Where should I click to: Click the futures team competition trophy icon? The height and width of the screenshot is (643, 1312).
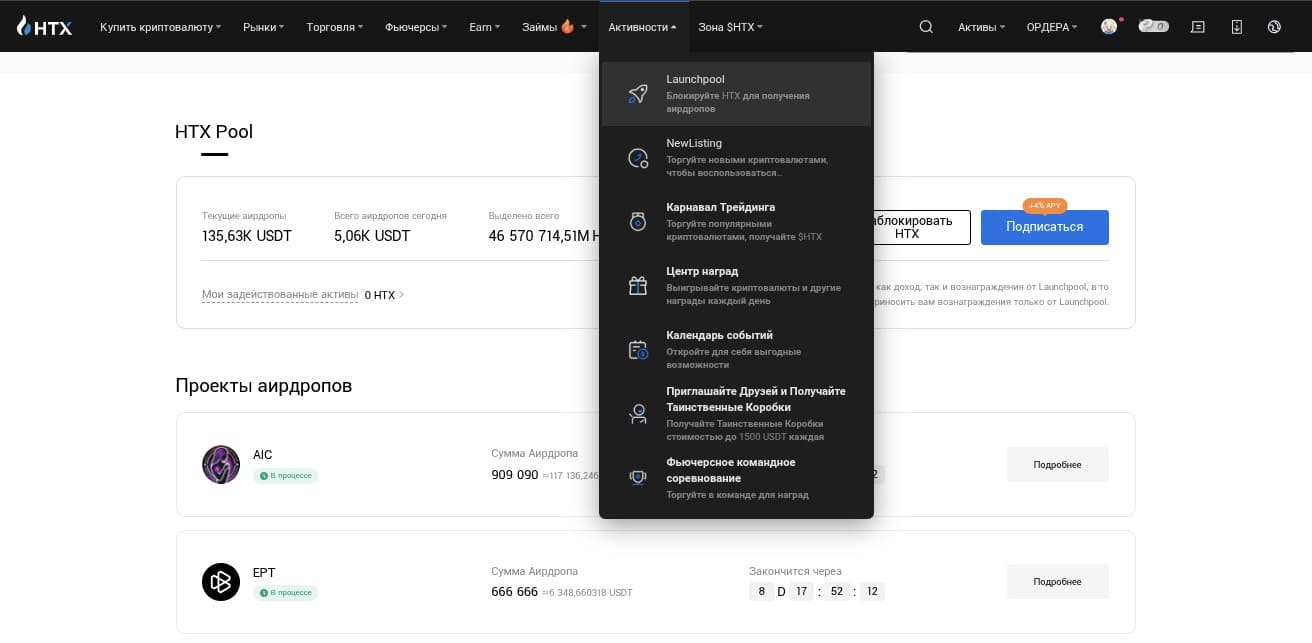pyautogui.click(x=638, y=478)
